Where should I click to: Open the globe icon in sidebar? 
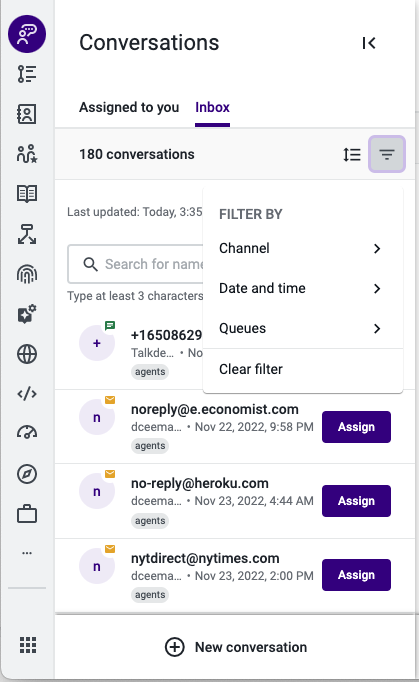(27, 354)
